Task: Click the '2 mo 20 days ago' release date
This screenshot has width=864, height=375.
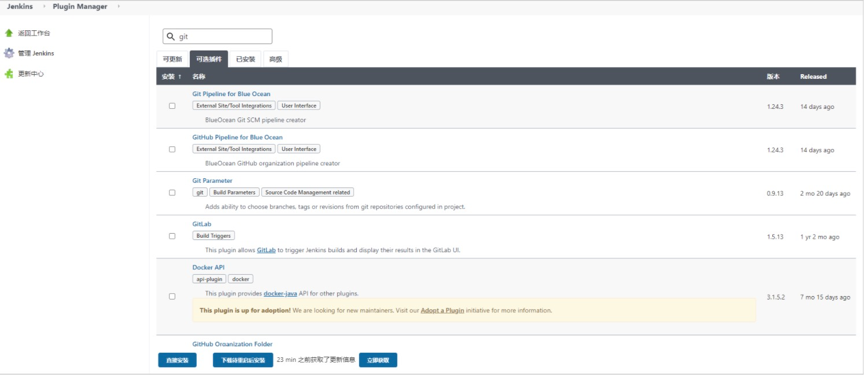Action: pyautogui.click(x=825, y=193)
